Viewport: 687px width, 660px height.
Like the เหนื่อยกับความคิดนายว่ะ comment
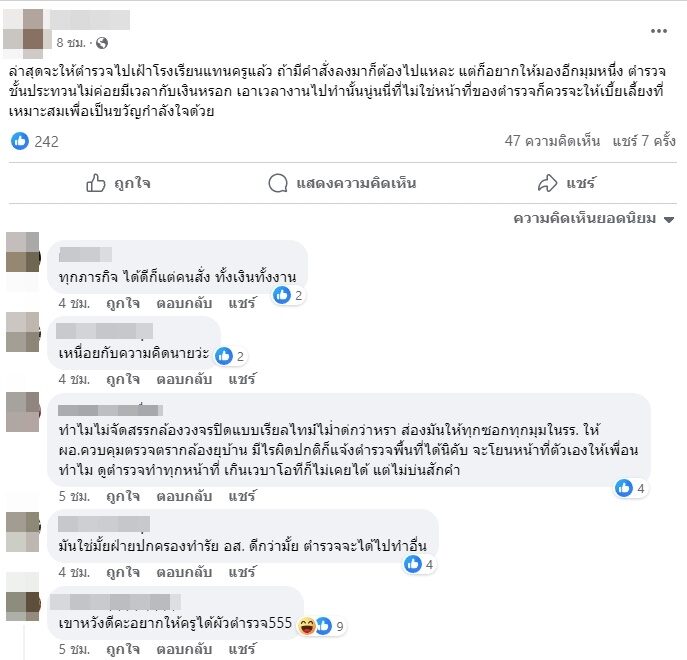123,379
